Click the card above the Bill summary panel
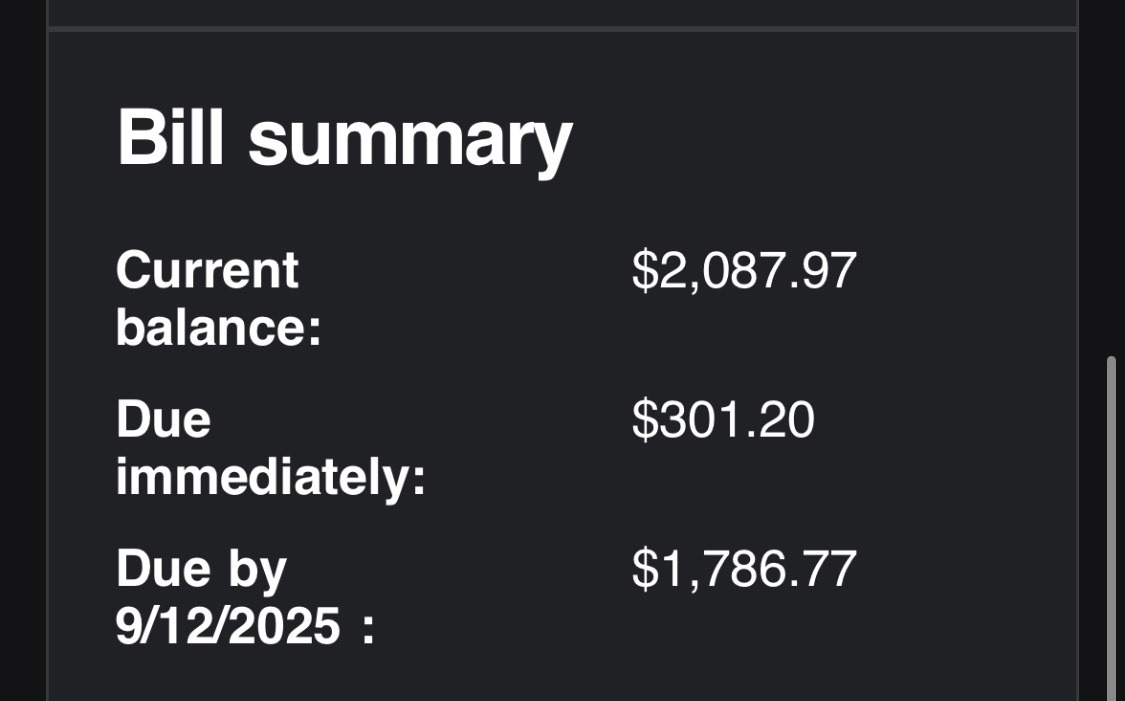The width and height of the screenshot is (1125, 701). tap(562, 12)
